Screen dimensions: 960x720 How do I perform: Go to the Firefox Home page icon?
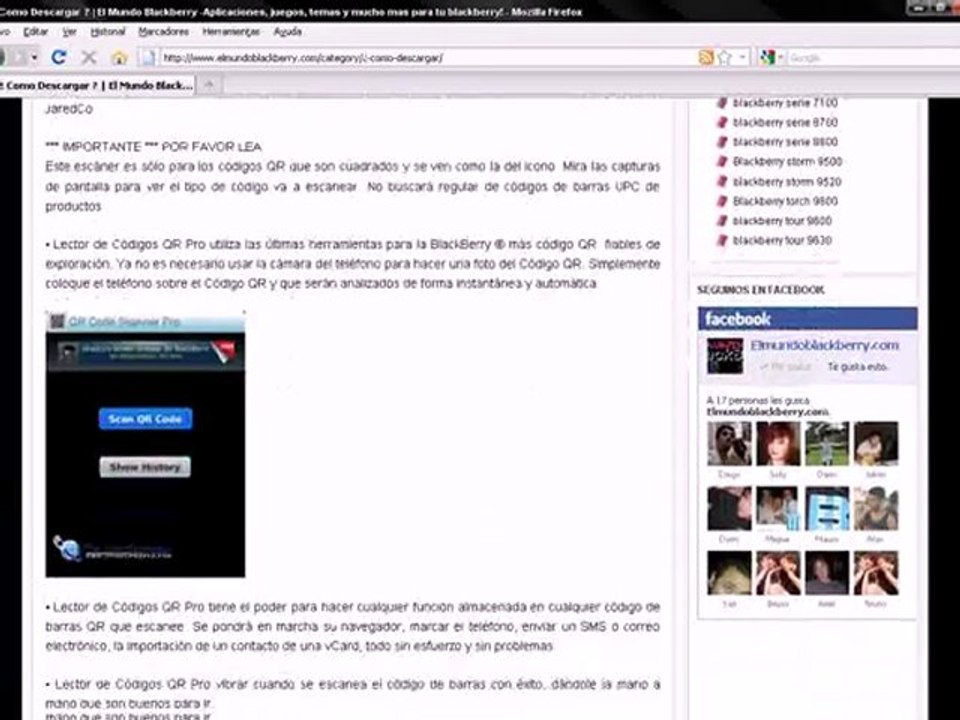119,58
